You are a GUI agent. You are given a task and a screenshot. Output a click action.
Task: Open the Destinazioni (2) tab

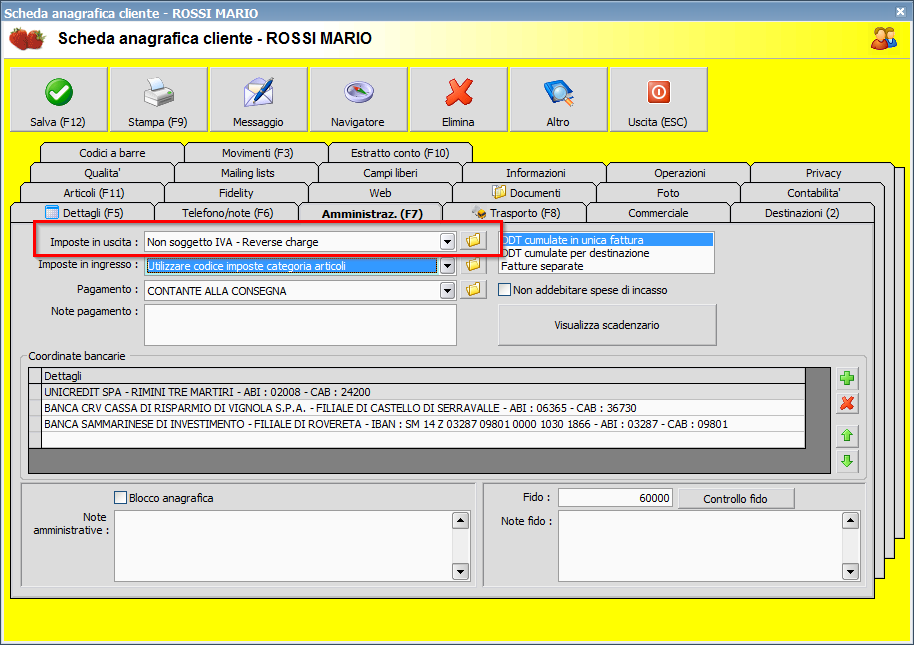[x=803, y=213]
